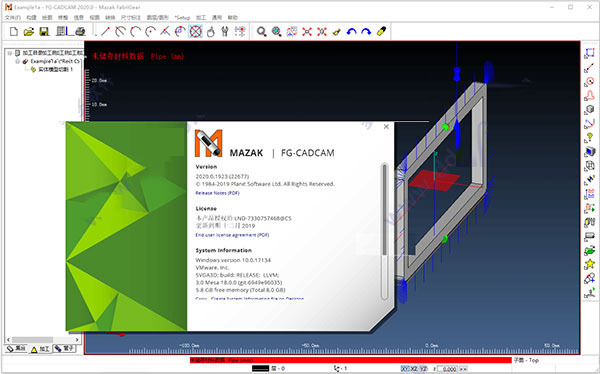This screenshot has width=600, height=374.
Task: Open End user license agreement (PDF) link
Action: 232,235
